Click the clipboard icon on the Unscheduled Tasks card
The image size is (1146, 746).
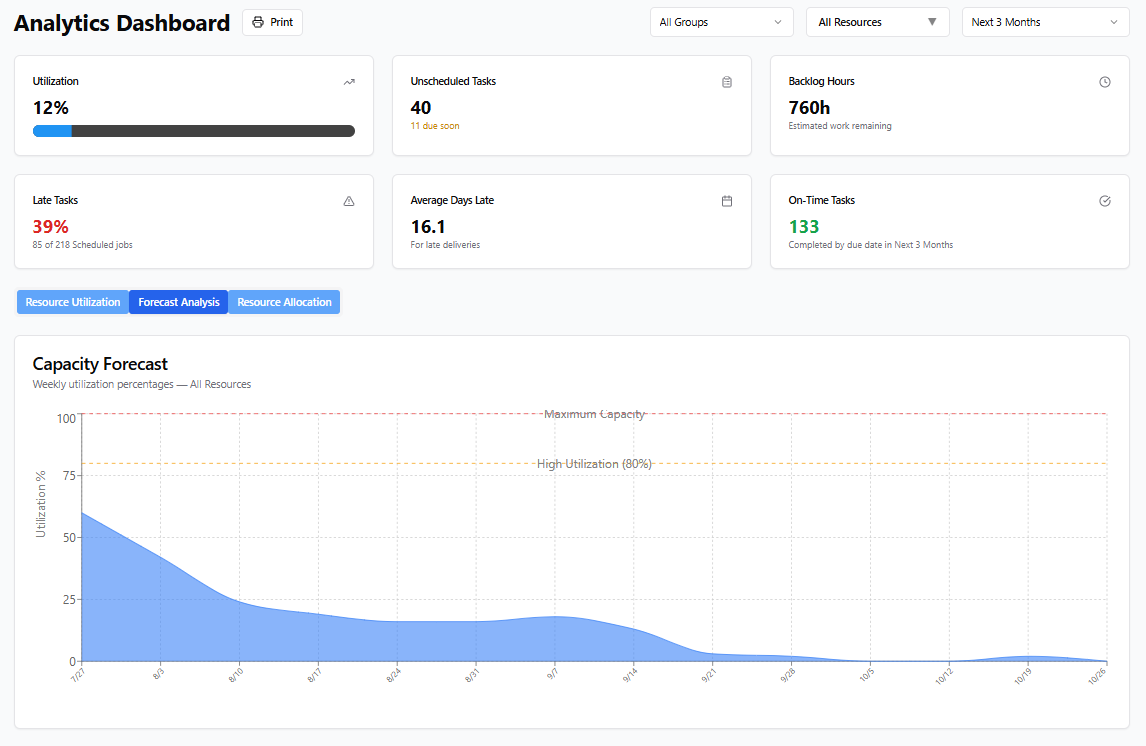726,82
